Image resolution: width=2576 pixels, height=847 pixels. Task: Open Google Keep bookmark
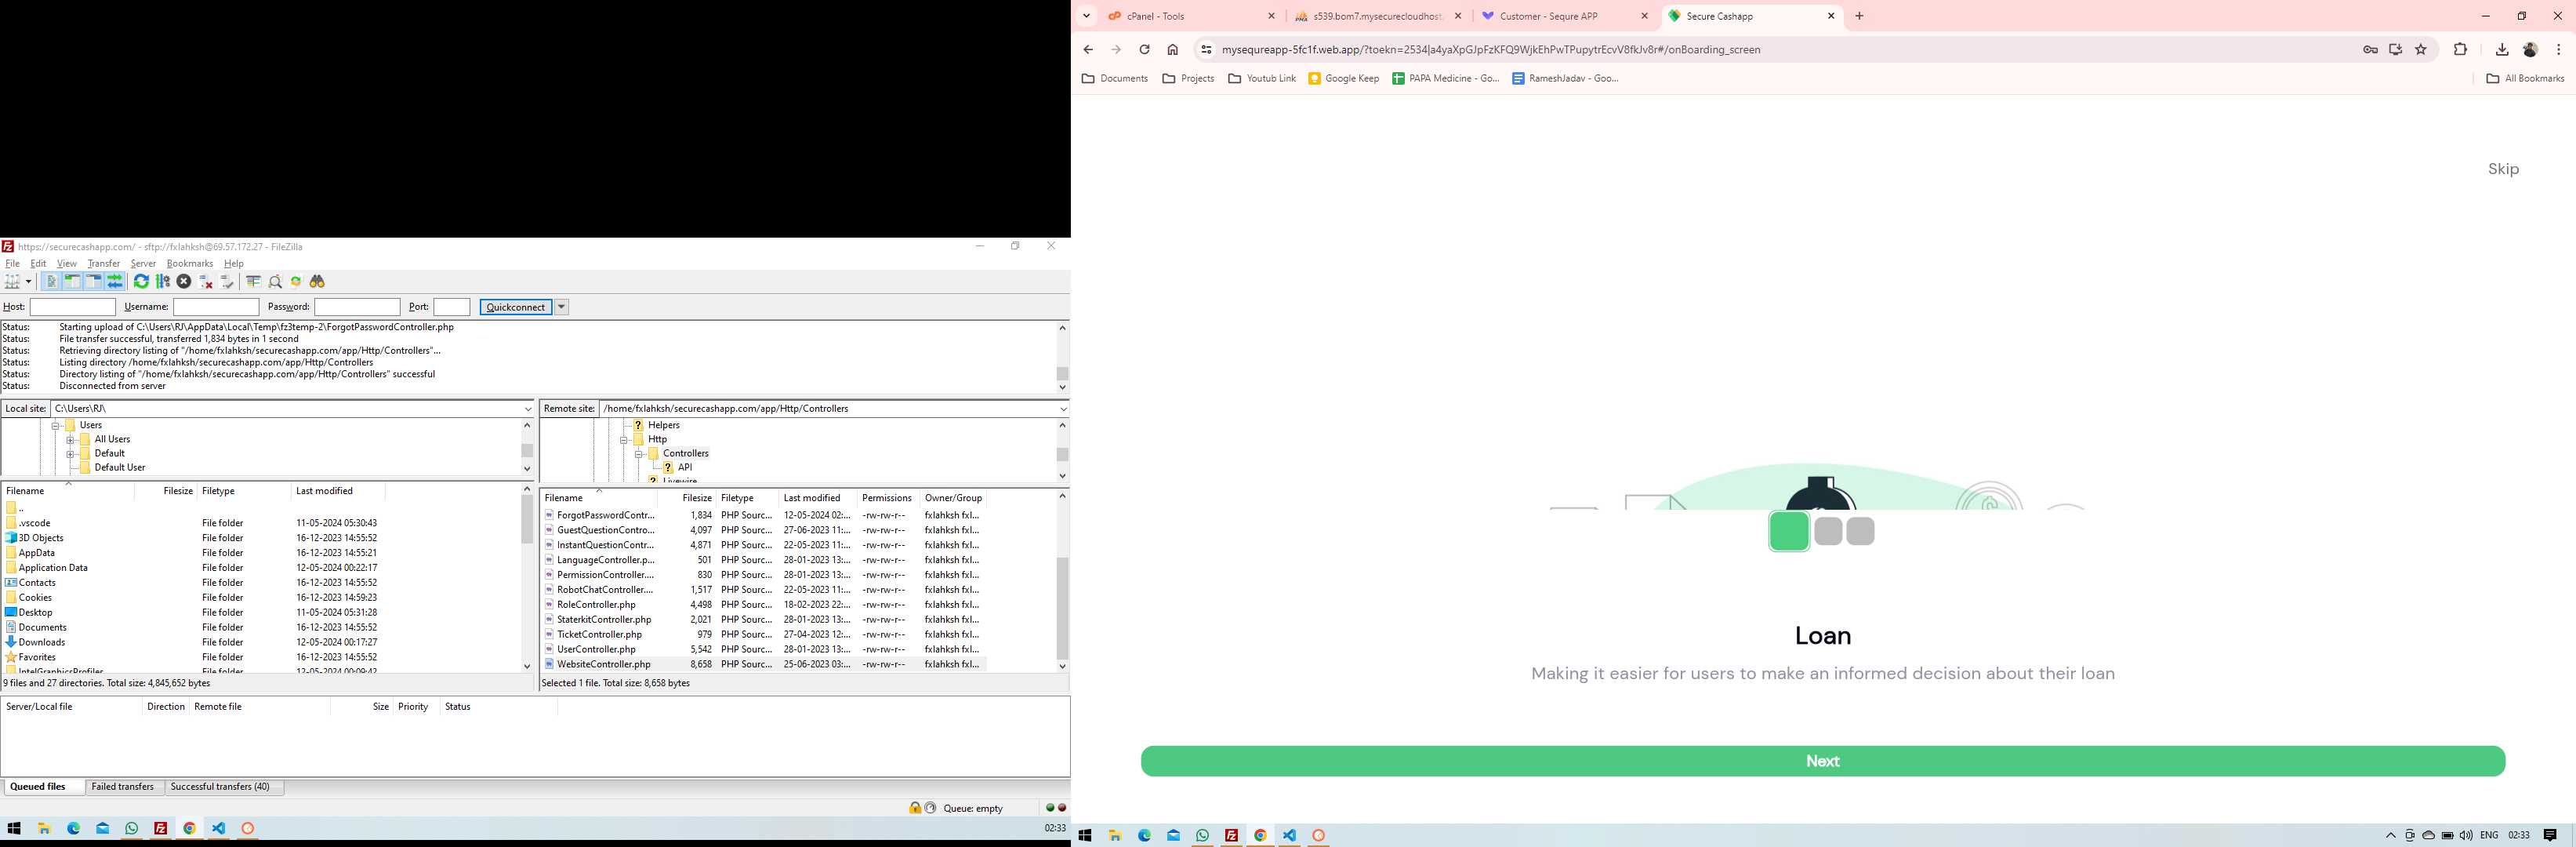(1344, 78)
